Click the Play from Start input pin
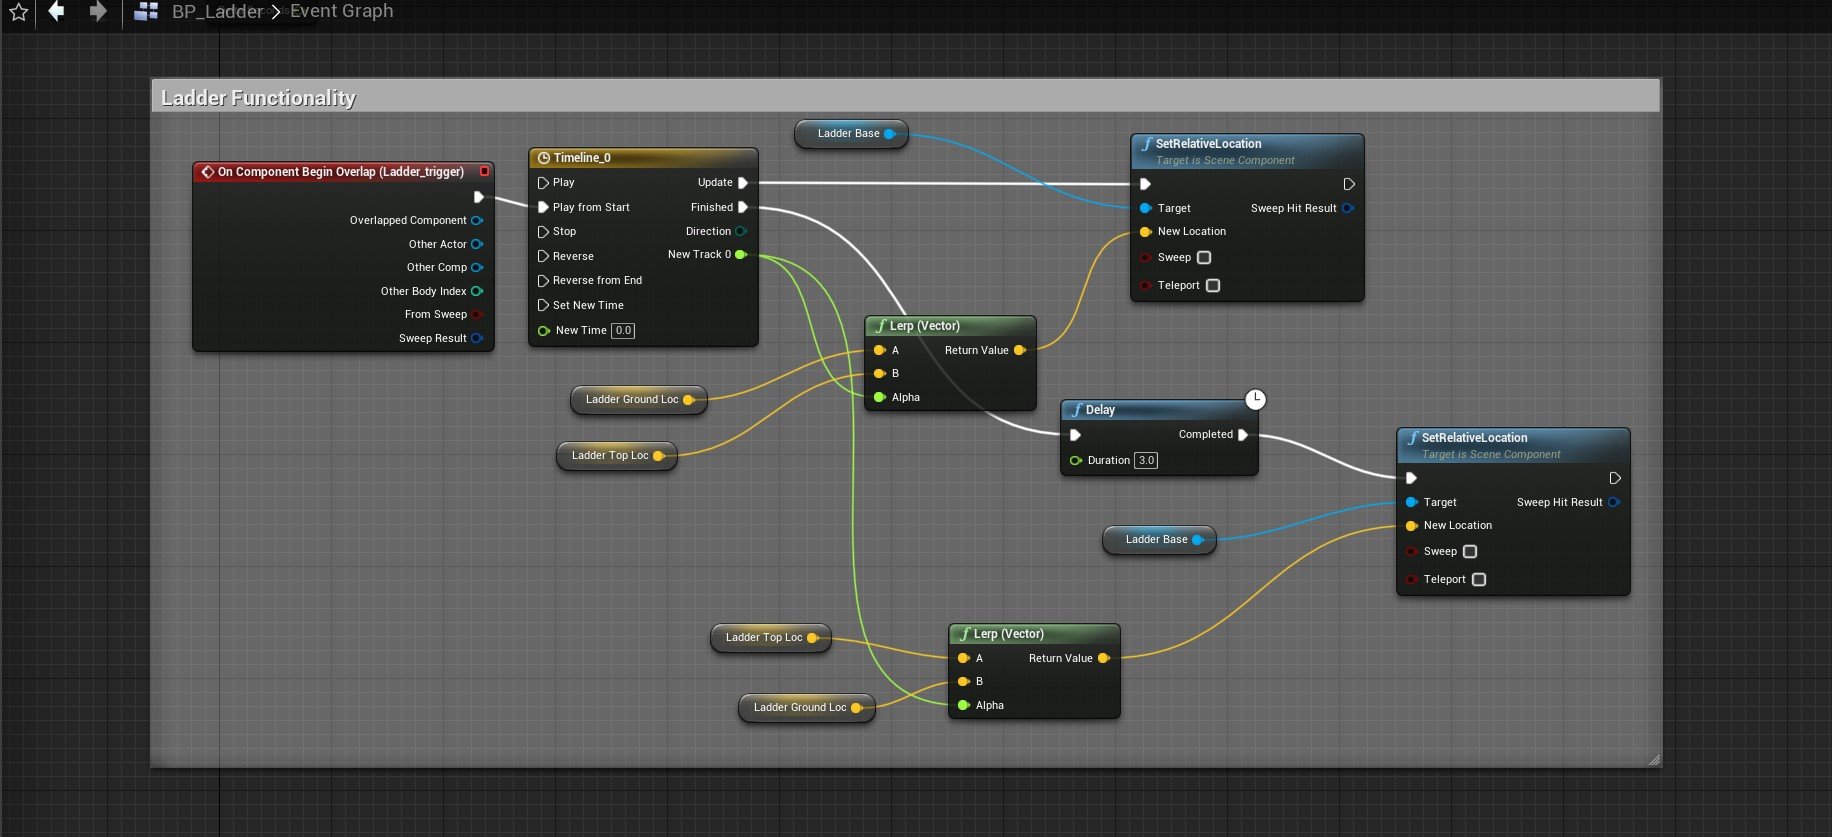 click(543, 207)
